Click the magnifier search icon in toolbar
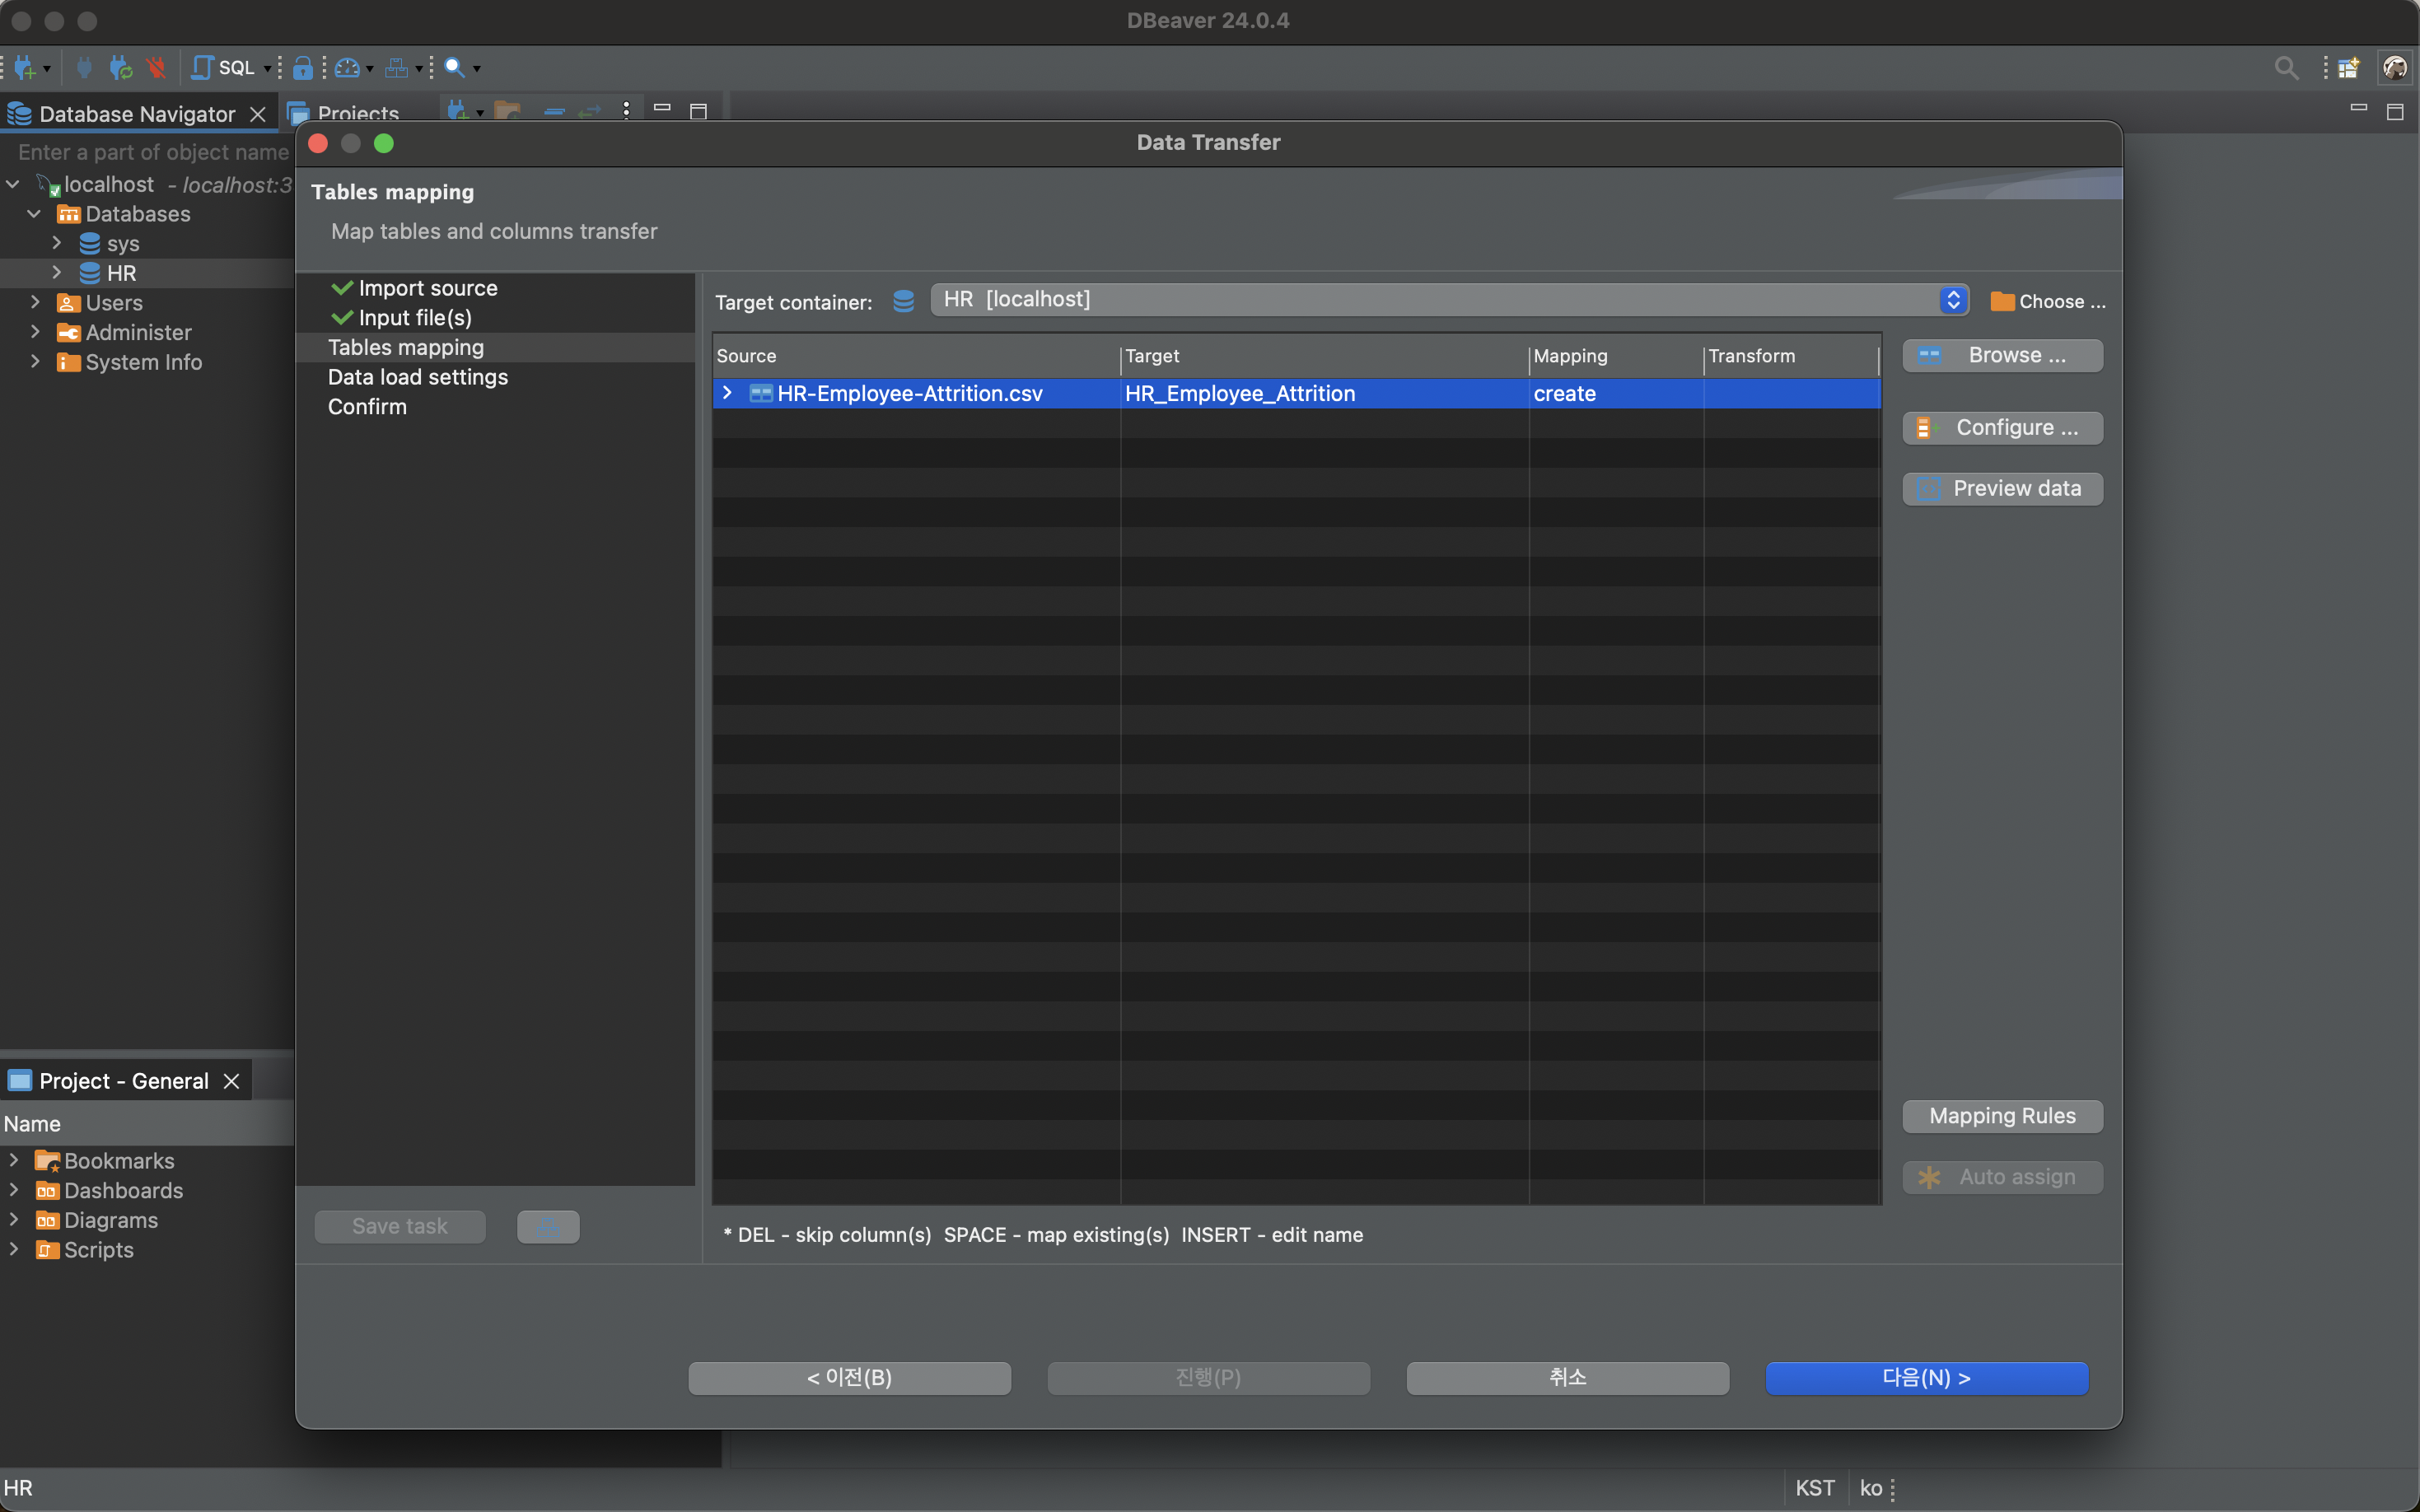The height and width of the screenshot is (1512, 2420). 454,67
